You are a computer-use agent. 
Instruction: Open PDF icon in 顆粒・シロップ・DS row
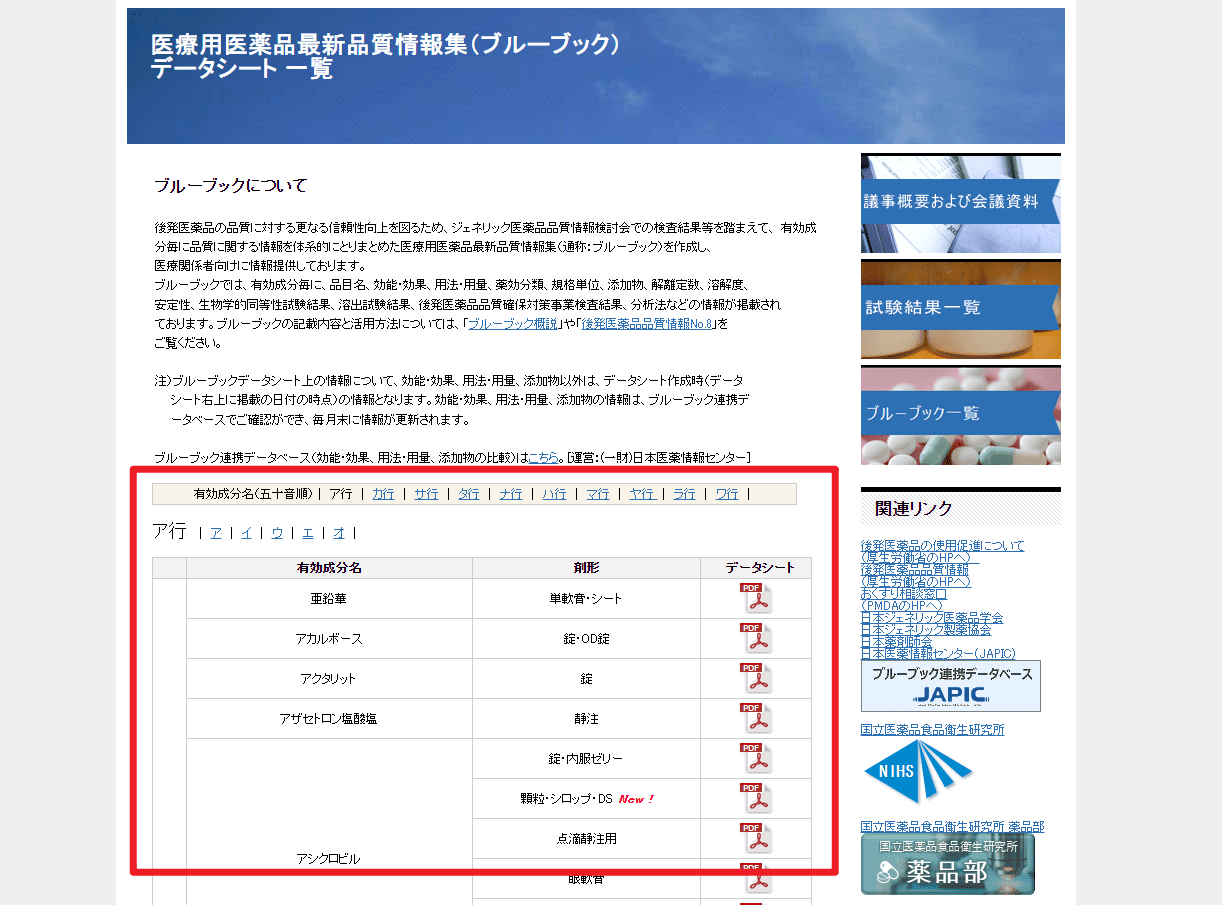(x=756, y=798)
